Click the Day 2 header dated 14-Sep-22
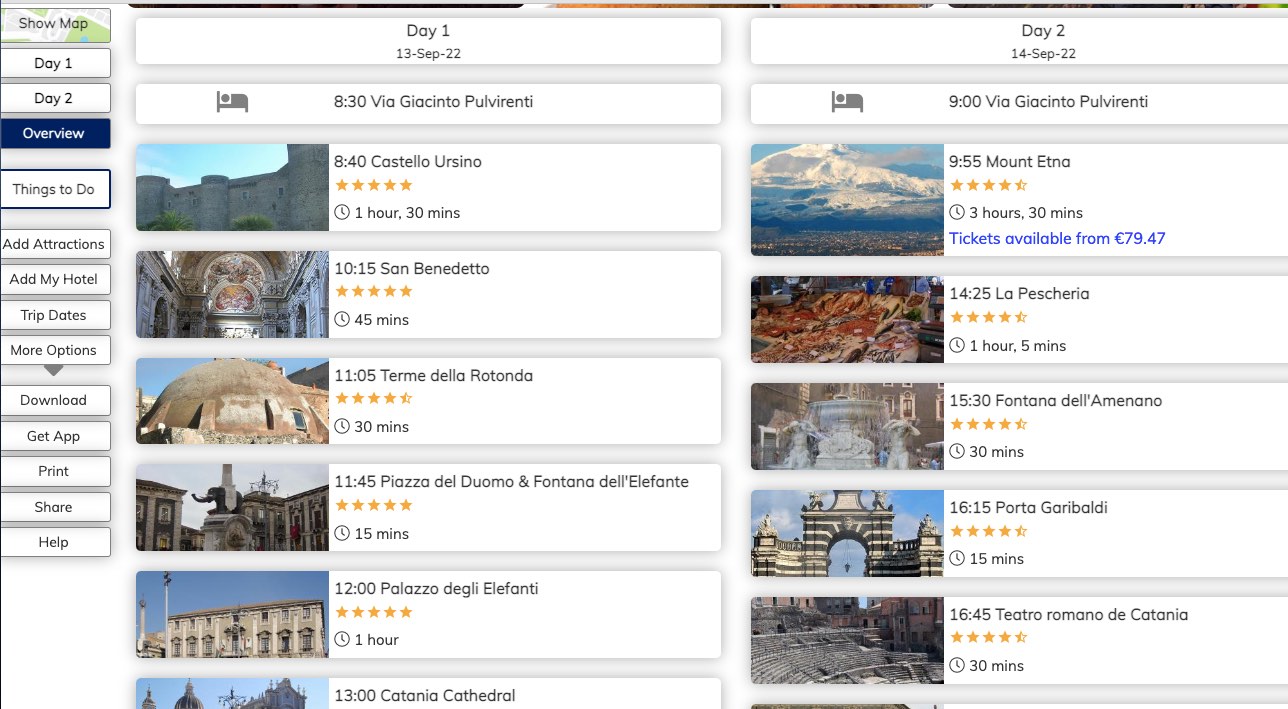This screenshot has height=709, width=1288. point(1019,41)
